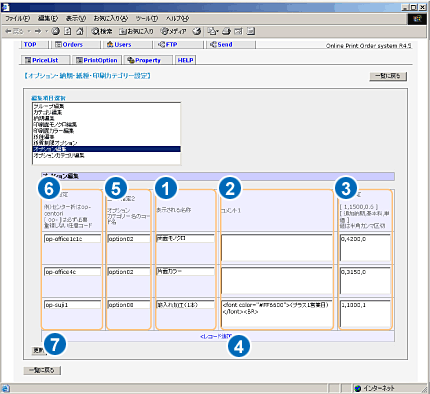Screen dimensions: 430x394
Task: Click the comment box in the op-office4c row
Action: 277,280
